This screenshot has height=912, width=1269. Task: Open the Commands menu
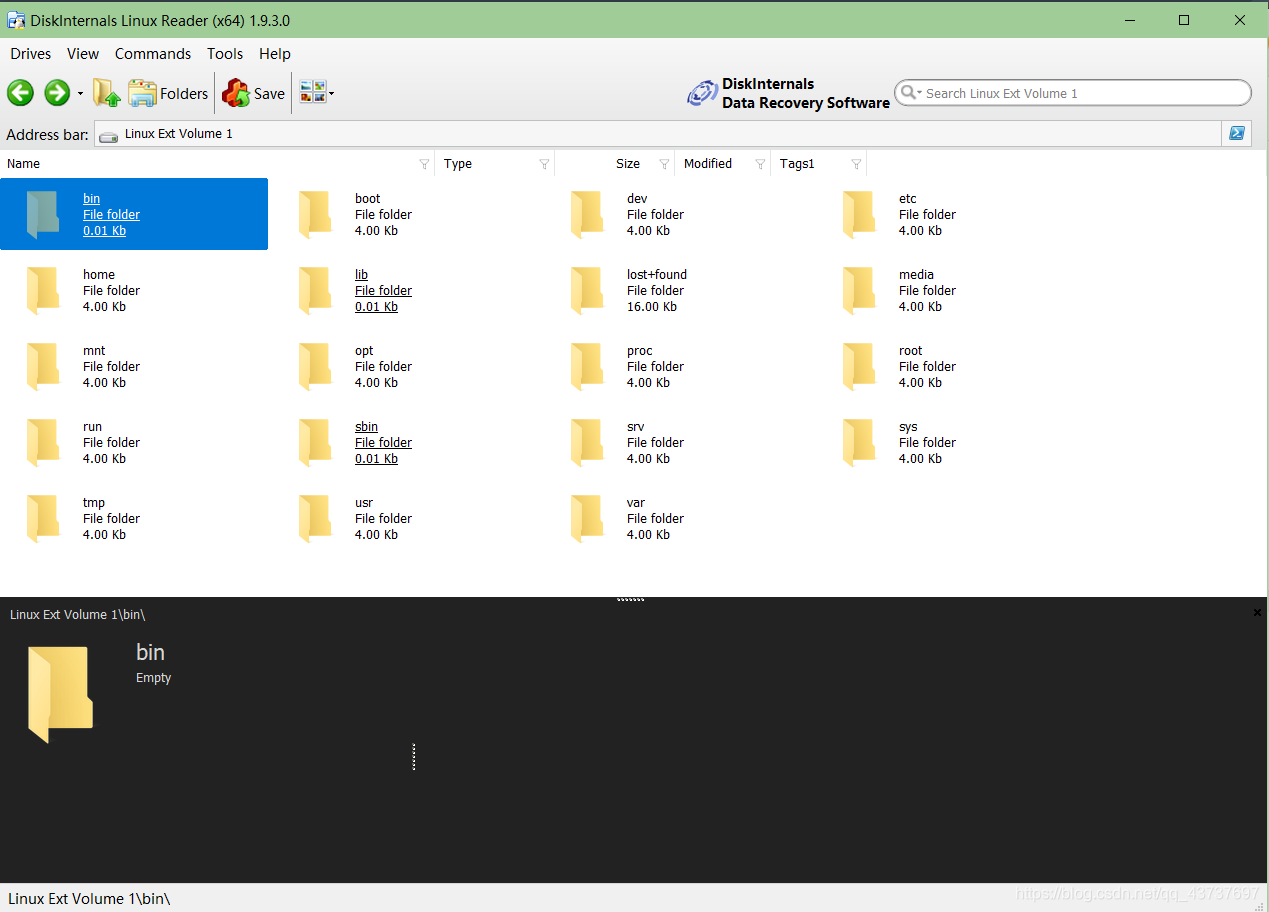click(x=153, y=54)
